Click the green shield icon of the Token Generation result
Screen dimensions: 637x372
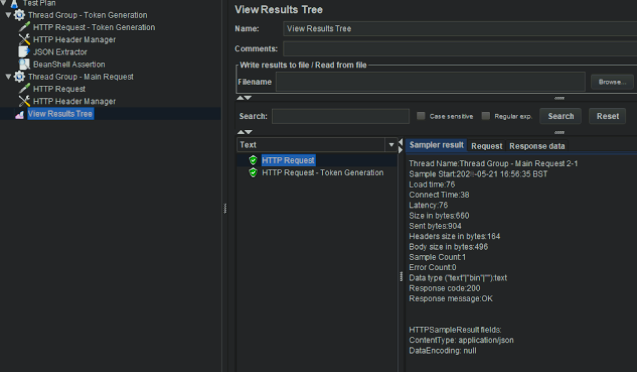tap(253, 173)
